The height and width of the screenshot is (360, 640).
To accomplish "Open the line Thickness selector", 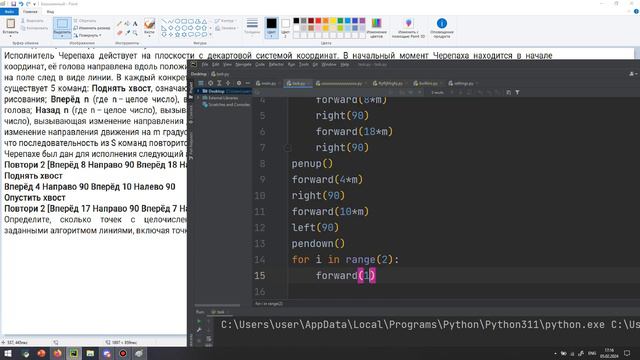I will point(252,26).
